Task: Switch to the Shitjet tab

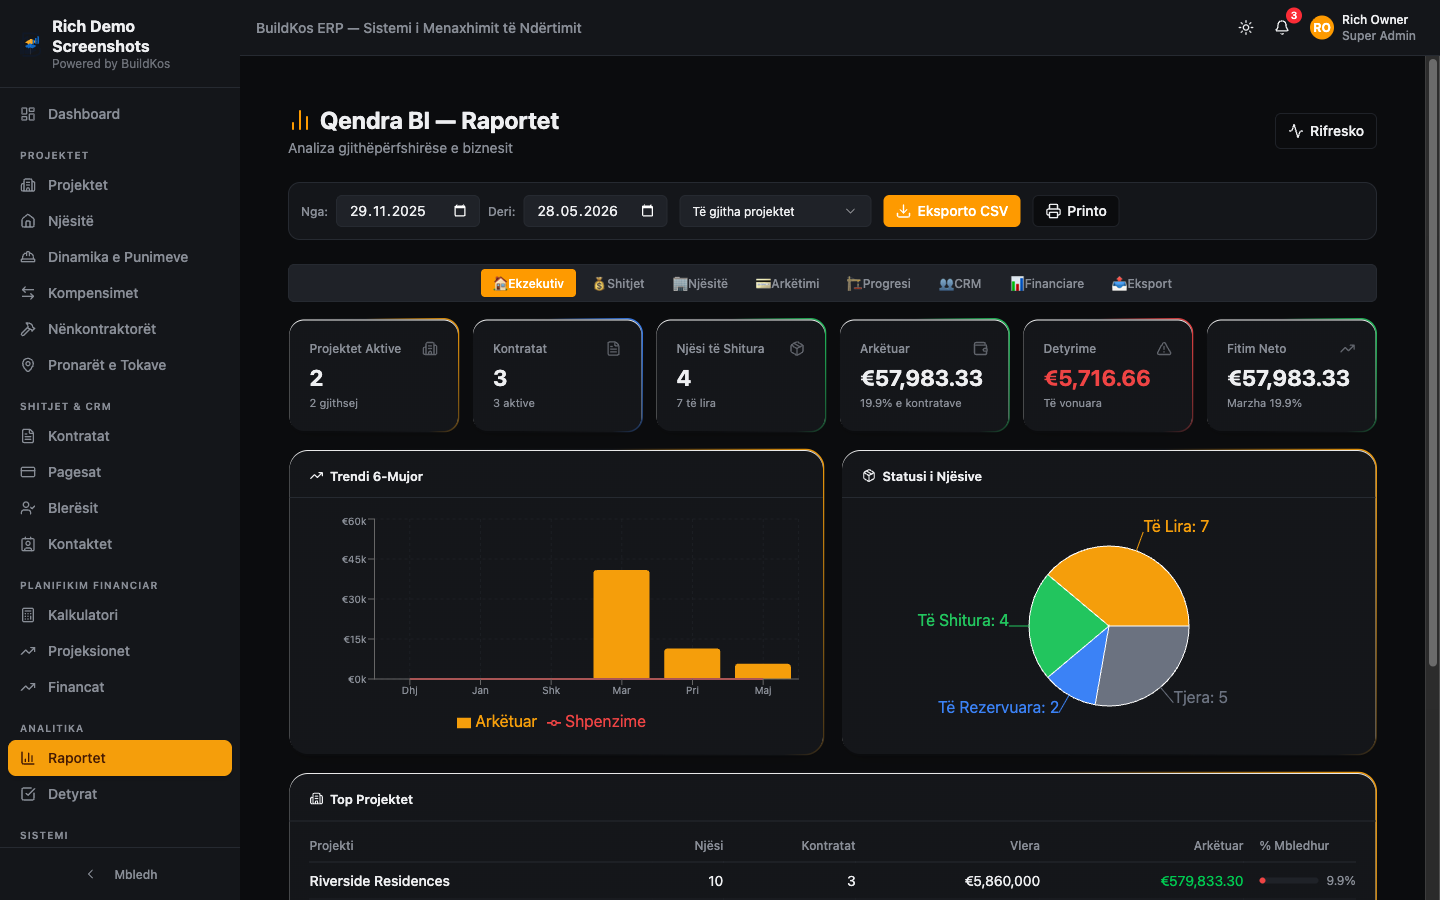Action: (618, 283)
